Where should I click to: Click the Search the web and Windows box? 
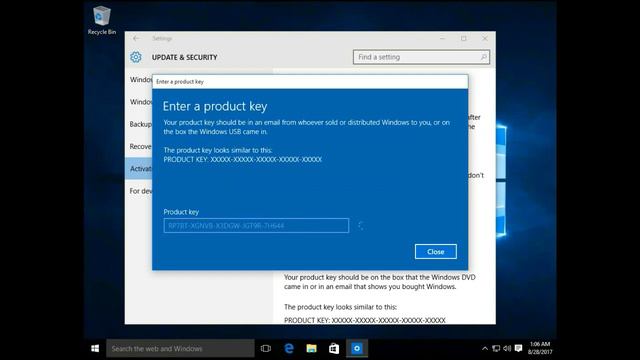[x=180, y=349]
